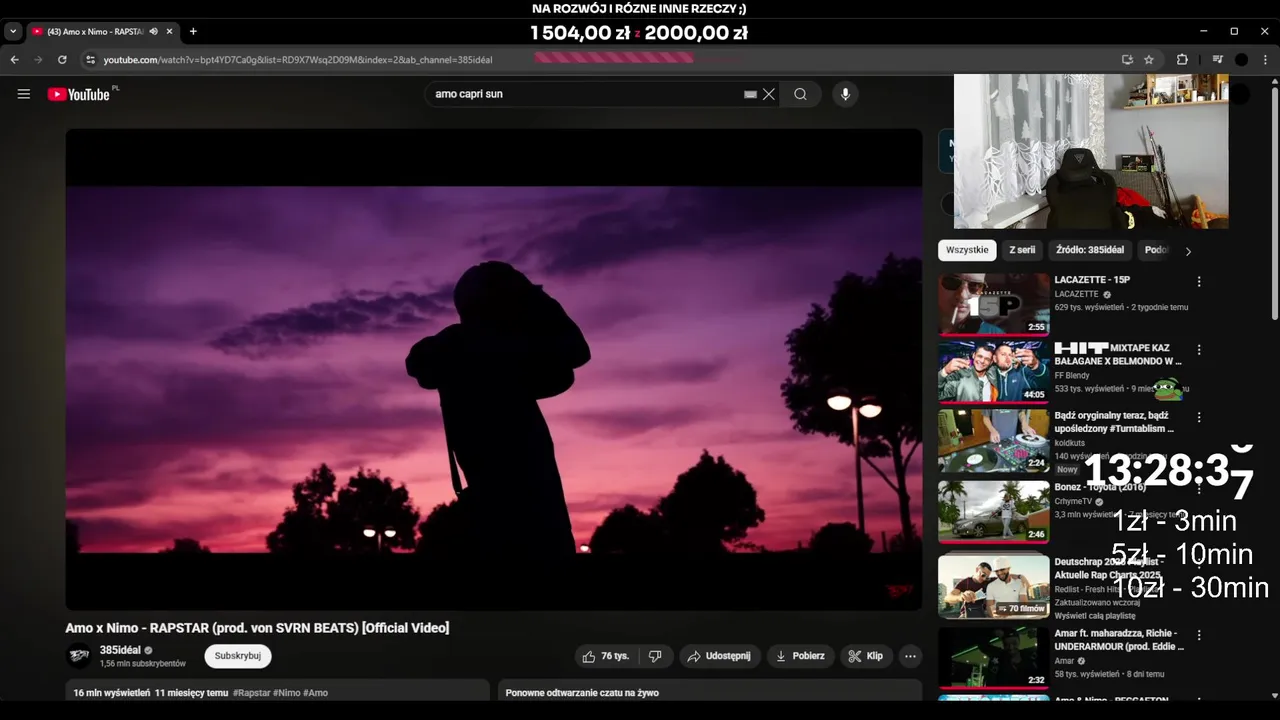View site information icon in address bar
The height and width of the screenshot is (720, 1280).
(x=90, y=60)
